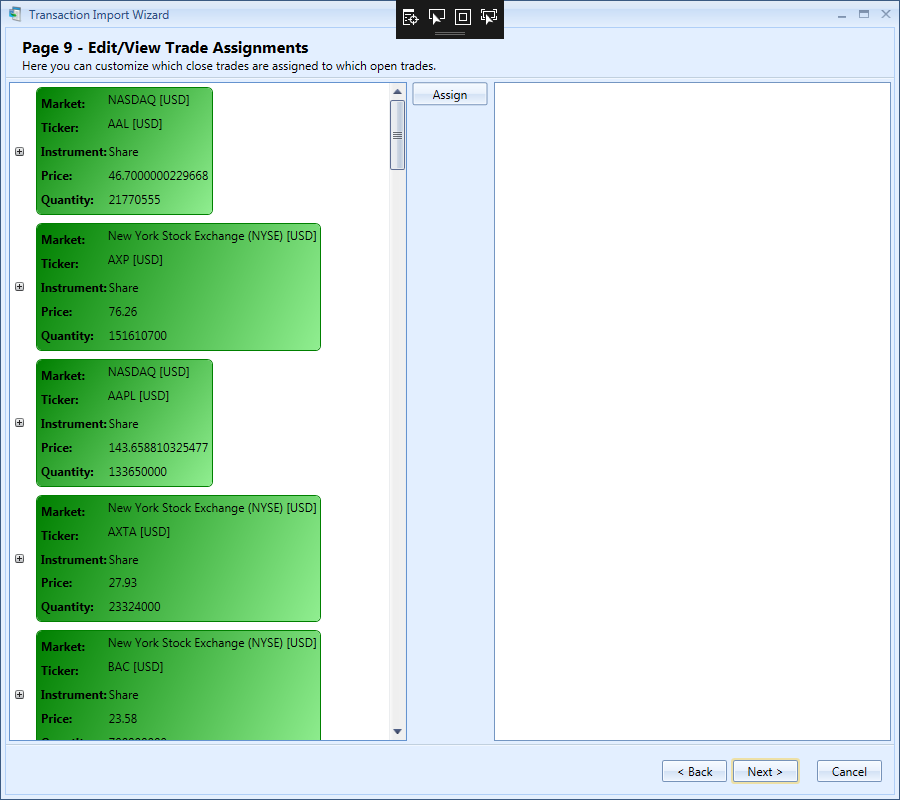Viewport: 900px width, 800px height.
Task: Click the Market value on the AXP card
Action: [x=212, y=236]
